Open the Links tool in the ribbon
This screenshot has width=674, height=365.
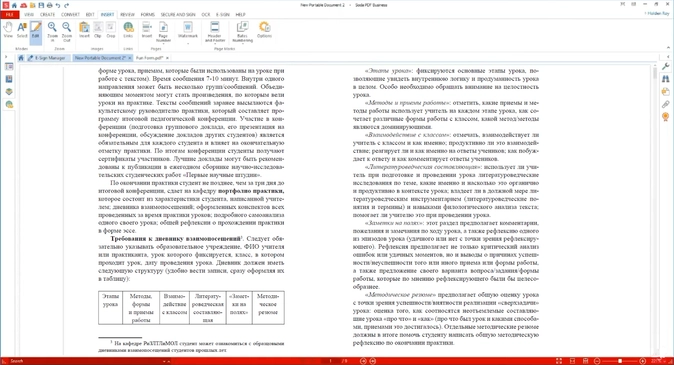point(128,30)
